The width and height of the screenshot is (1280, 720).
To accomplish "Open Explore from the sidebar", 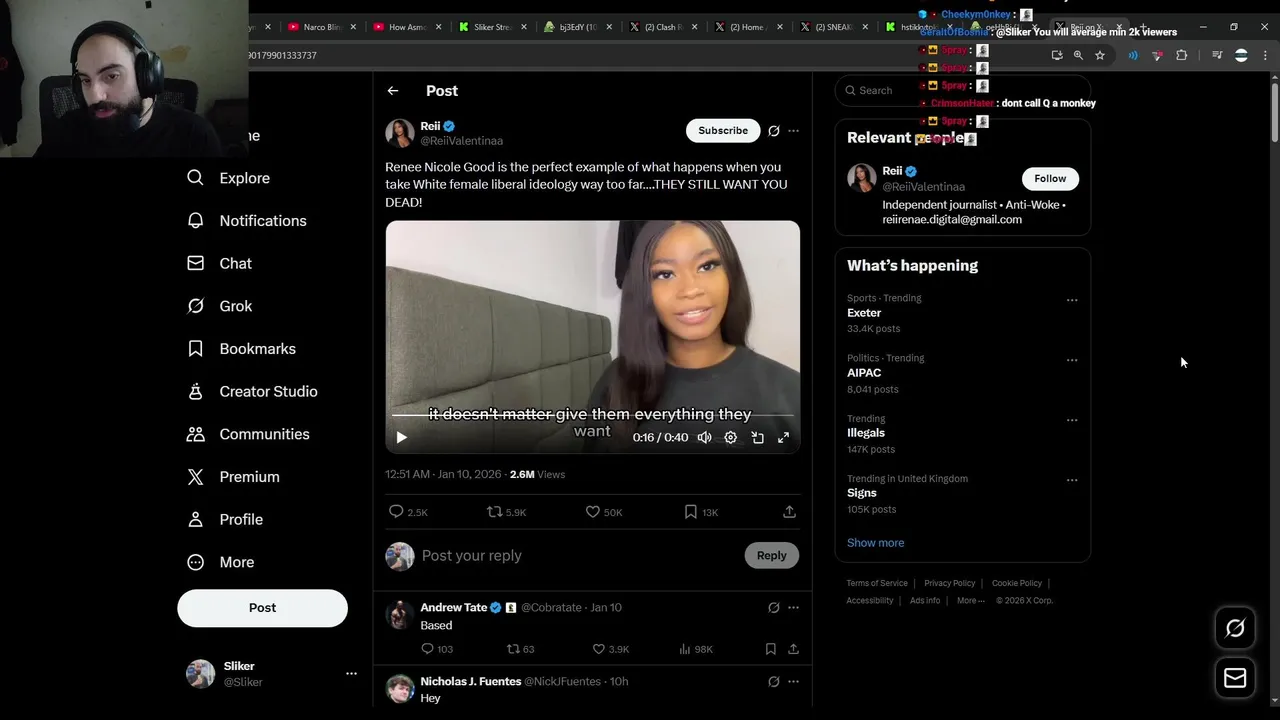I will (x=229, y=178).
